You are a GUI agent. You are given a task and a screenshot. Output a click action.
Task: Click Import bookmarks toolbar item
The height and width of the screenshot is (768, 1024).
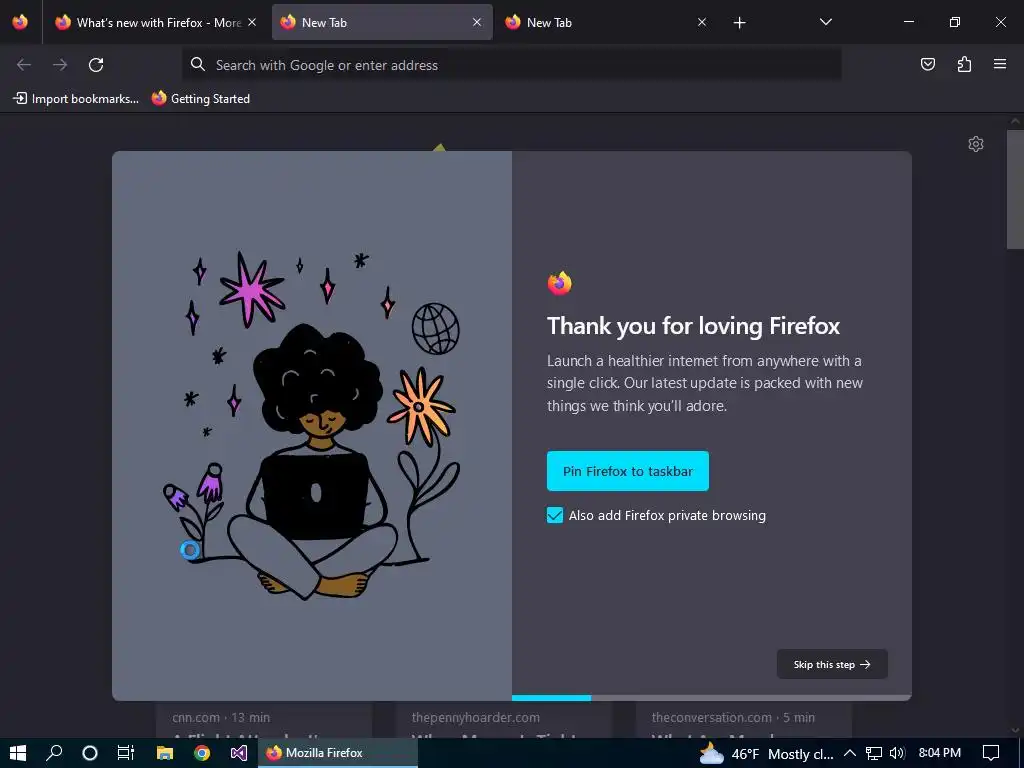(x=76, y=99)
